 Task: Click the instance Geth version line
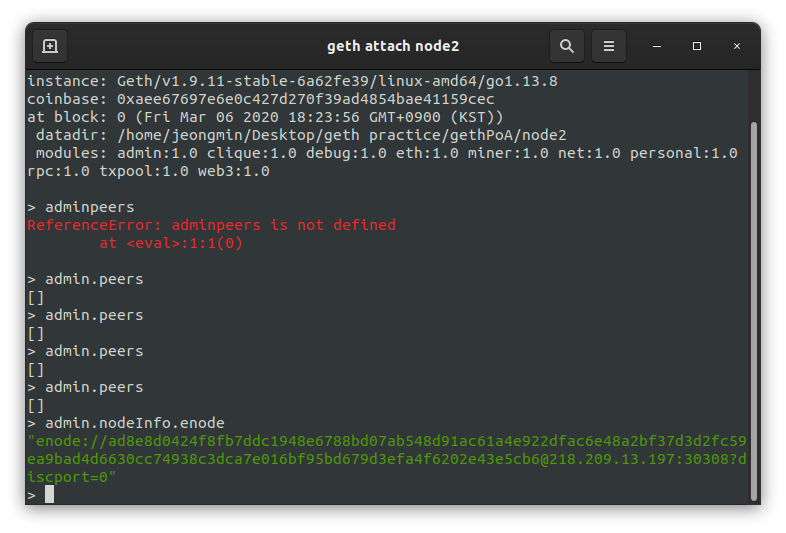click(292, 81)
